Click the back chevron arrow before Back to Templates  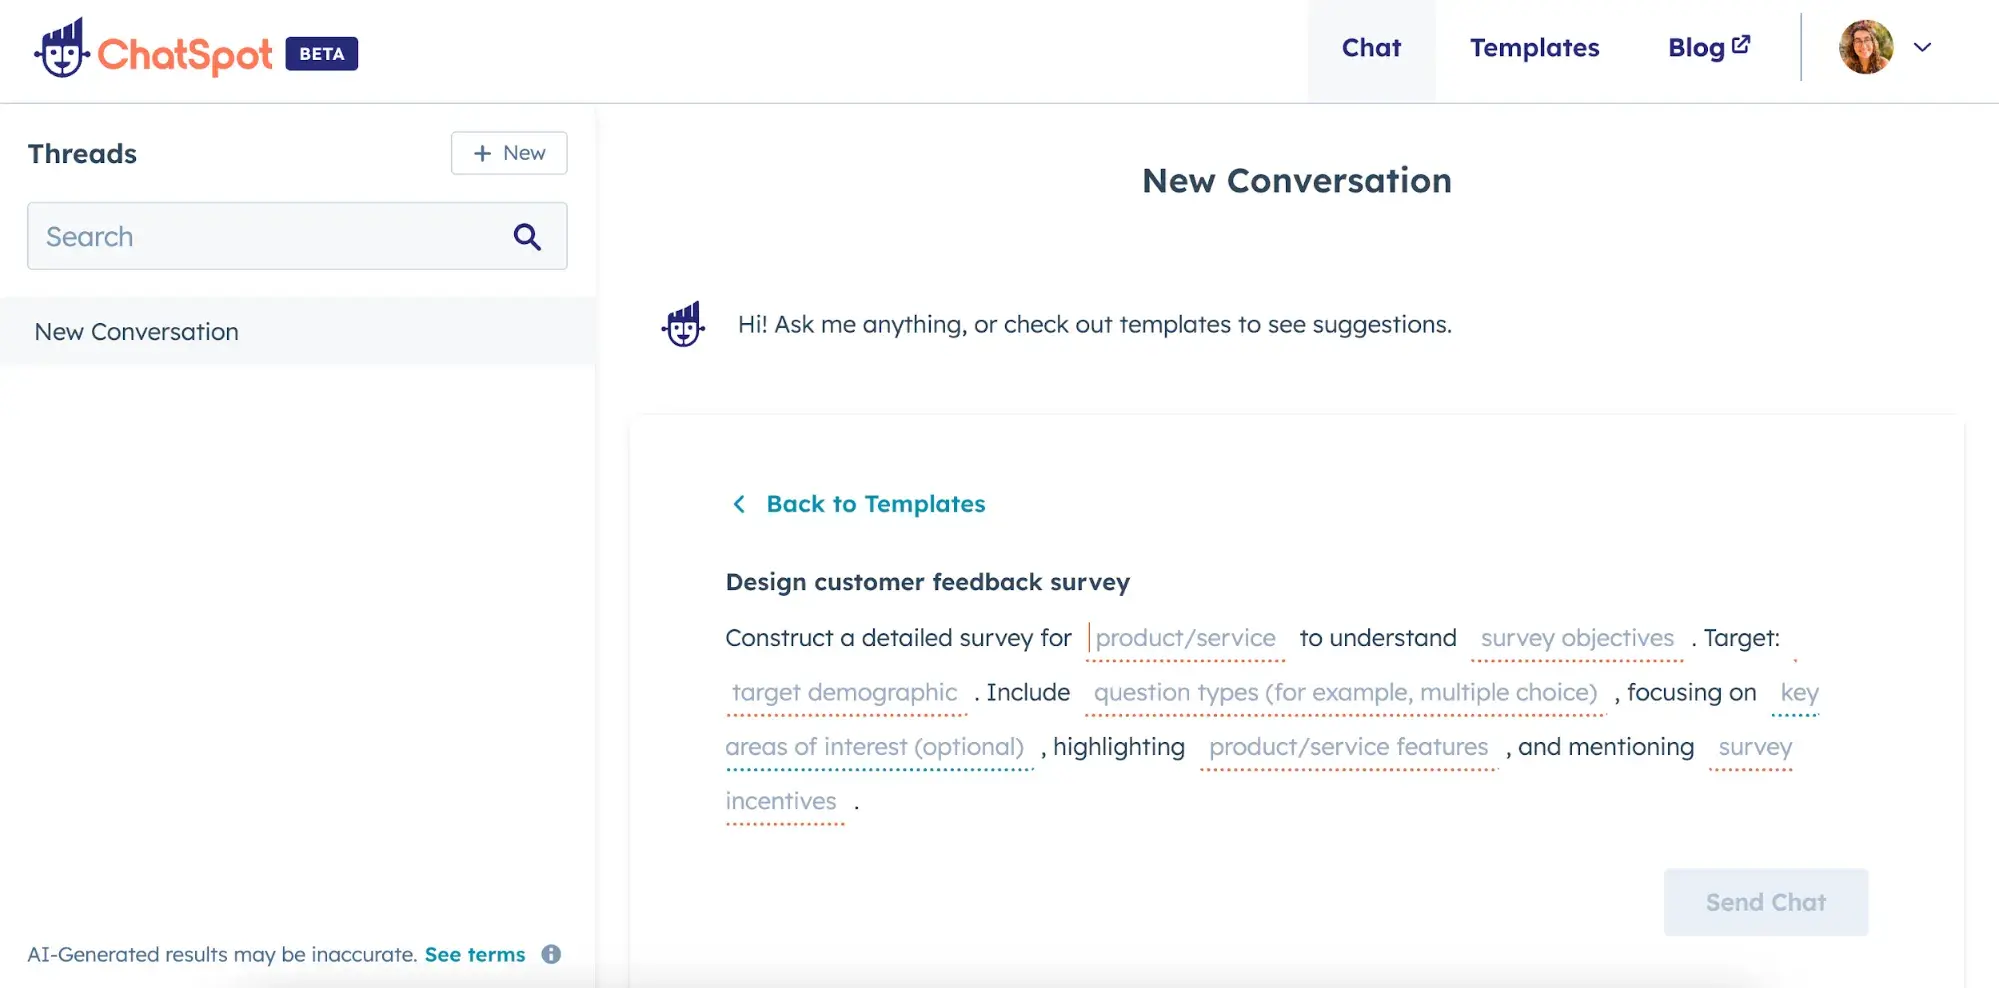coord(739,504)
